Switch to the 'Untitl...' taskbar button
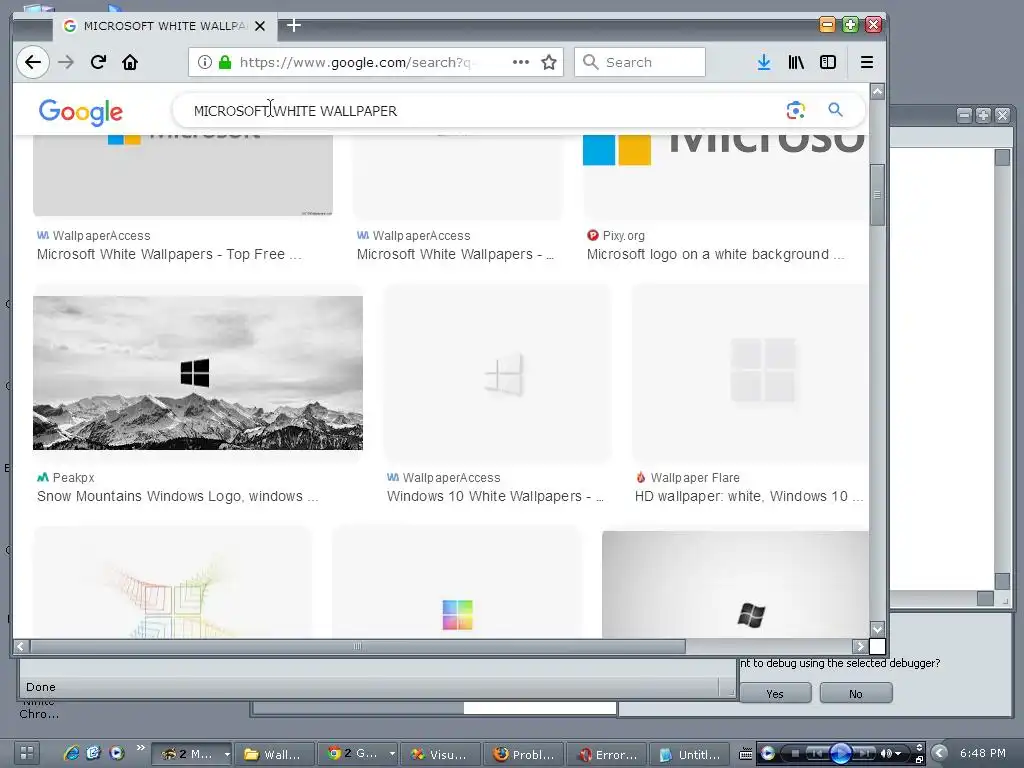The image size is (1024, 768). coord(690,754)
